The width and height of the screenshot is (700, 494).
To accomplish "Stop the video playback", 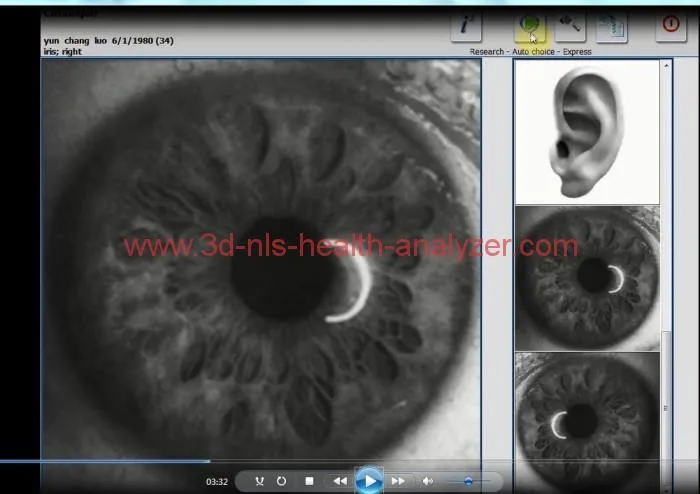I will [x=309, y=481].
